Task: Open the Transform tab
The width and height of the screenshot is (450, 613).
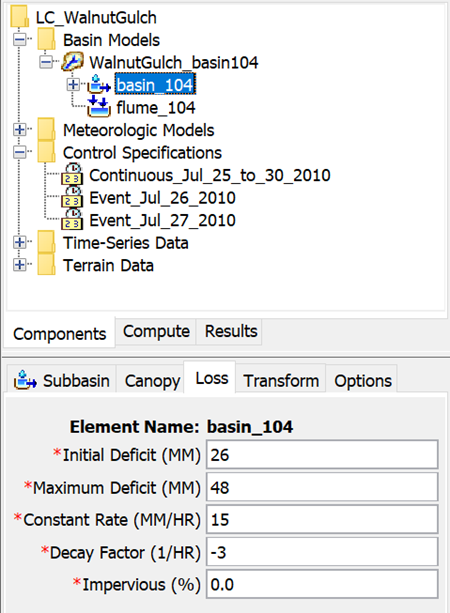Action: [281, 380]
